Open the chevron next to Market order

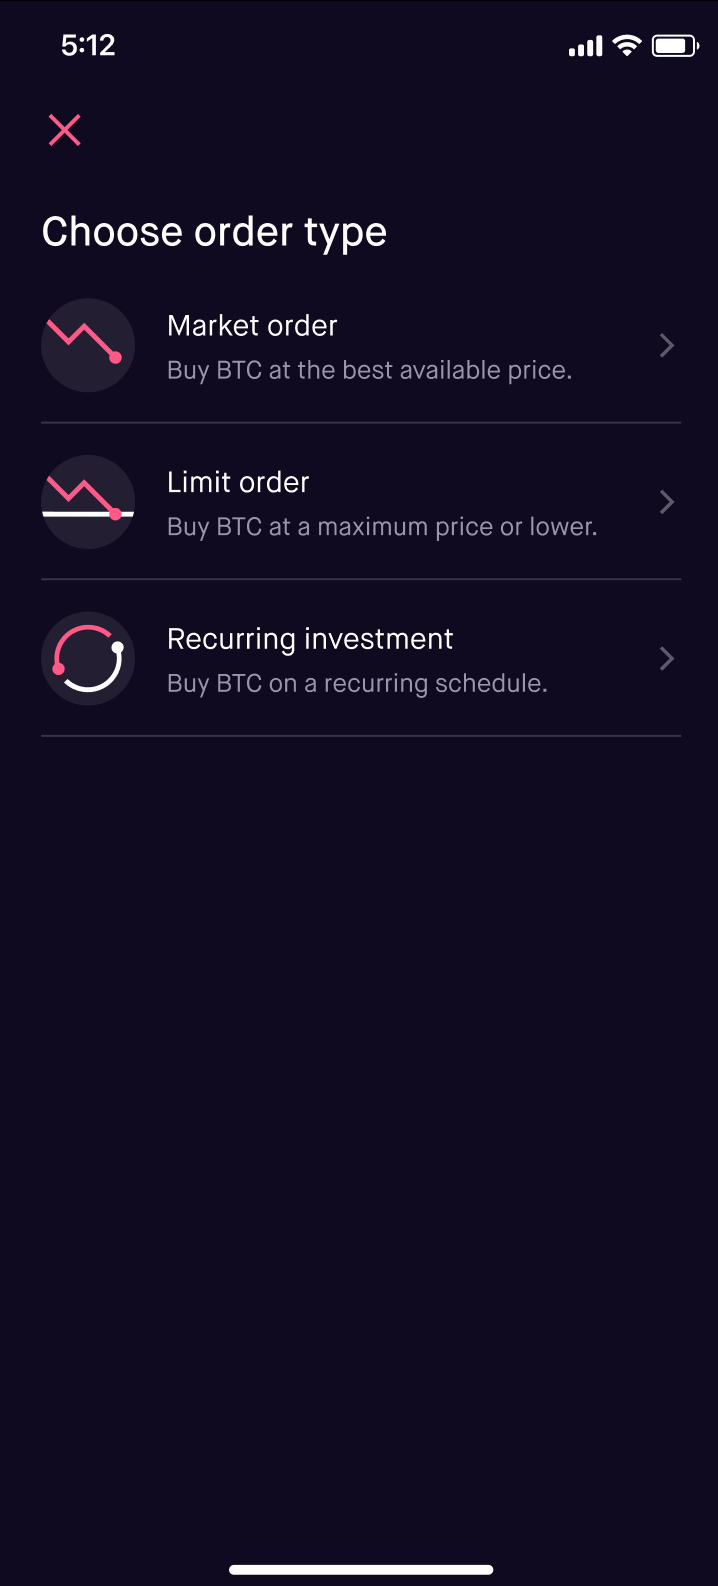point(667,346)
